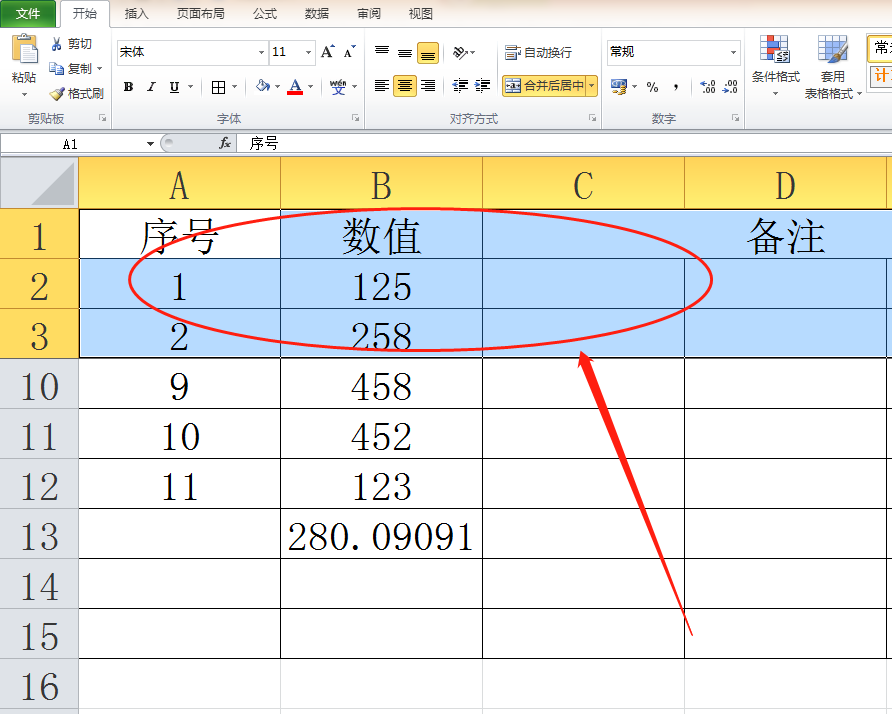Screen dimensions: 892x714
Task: Apply Percent style in the 数字 group
Action: click(x=652, y=88)
